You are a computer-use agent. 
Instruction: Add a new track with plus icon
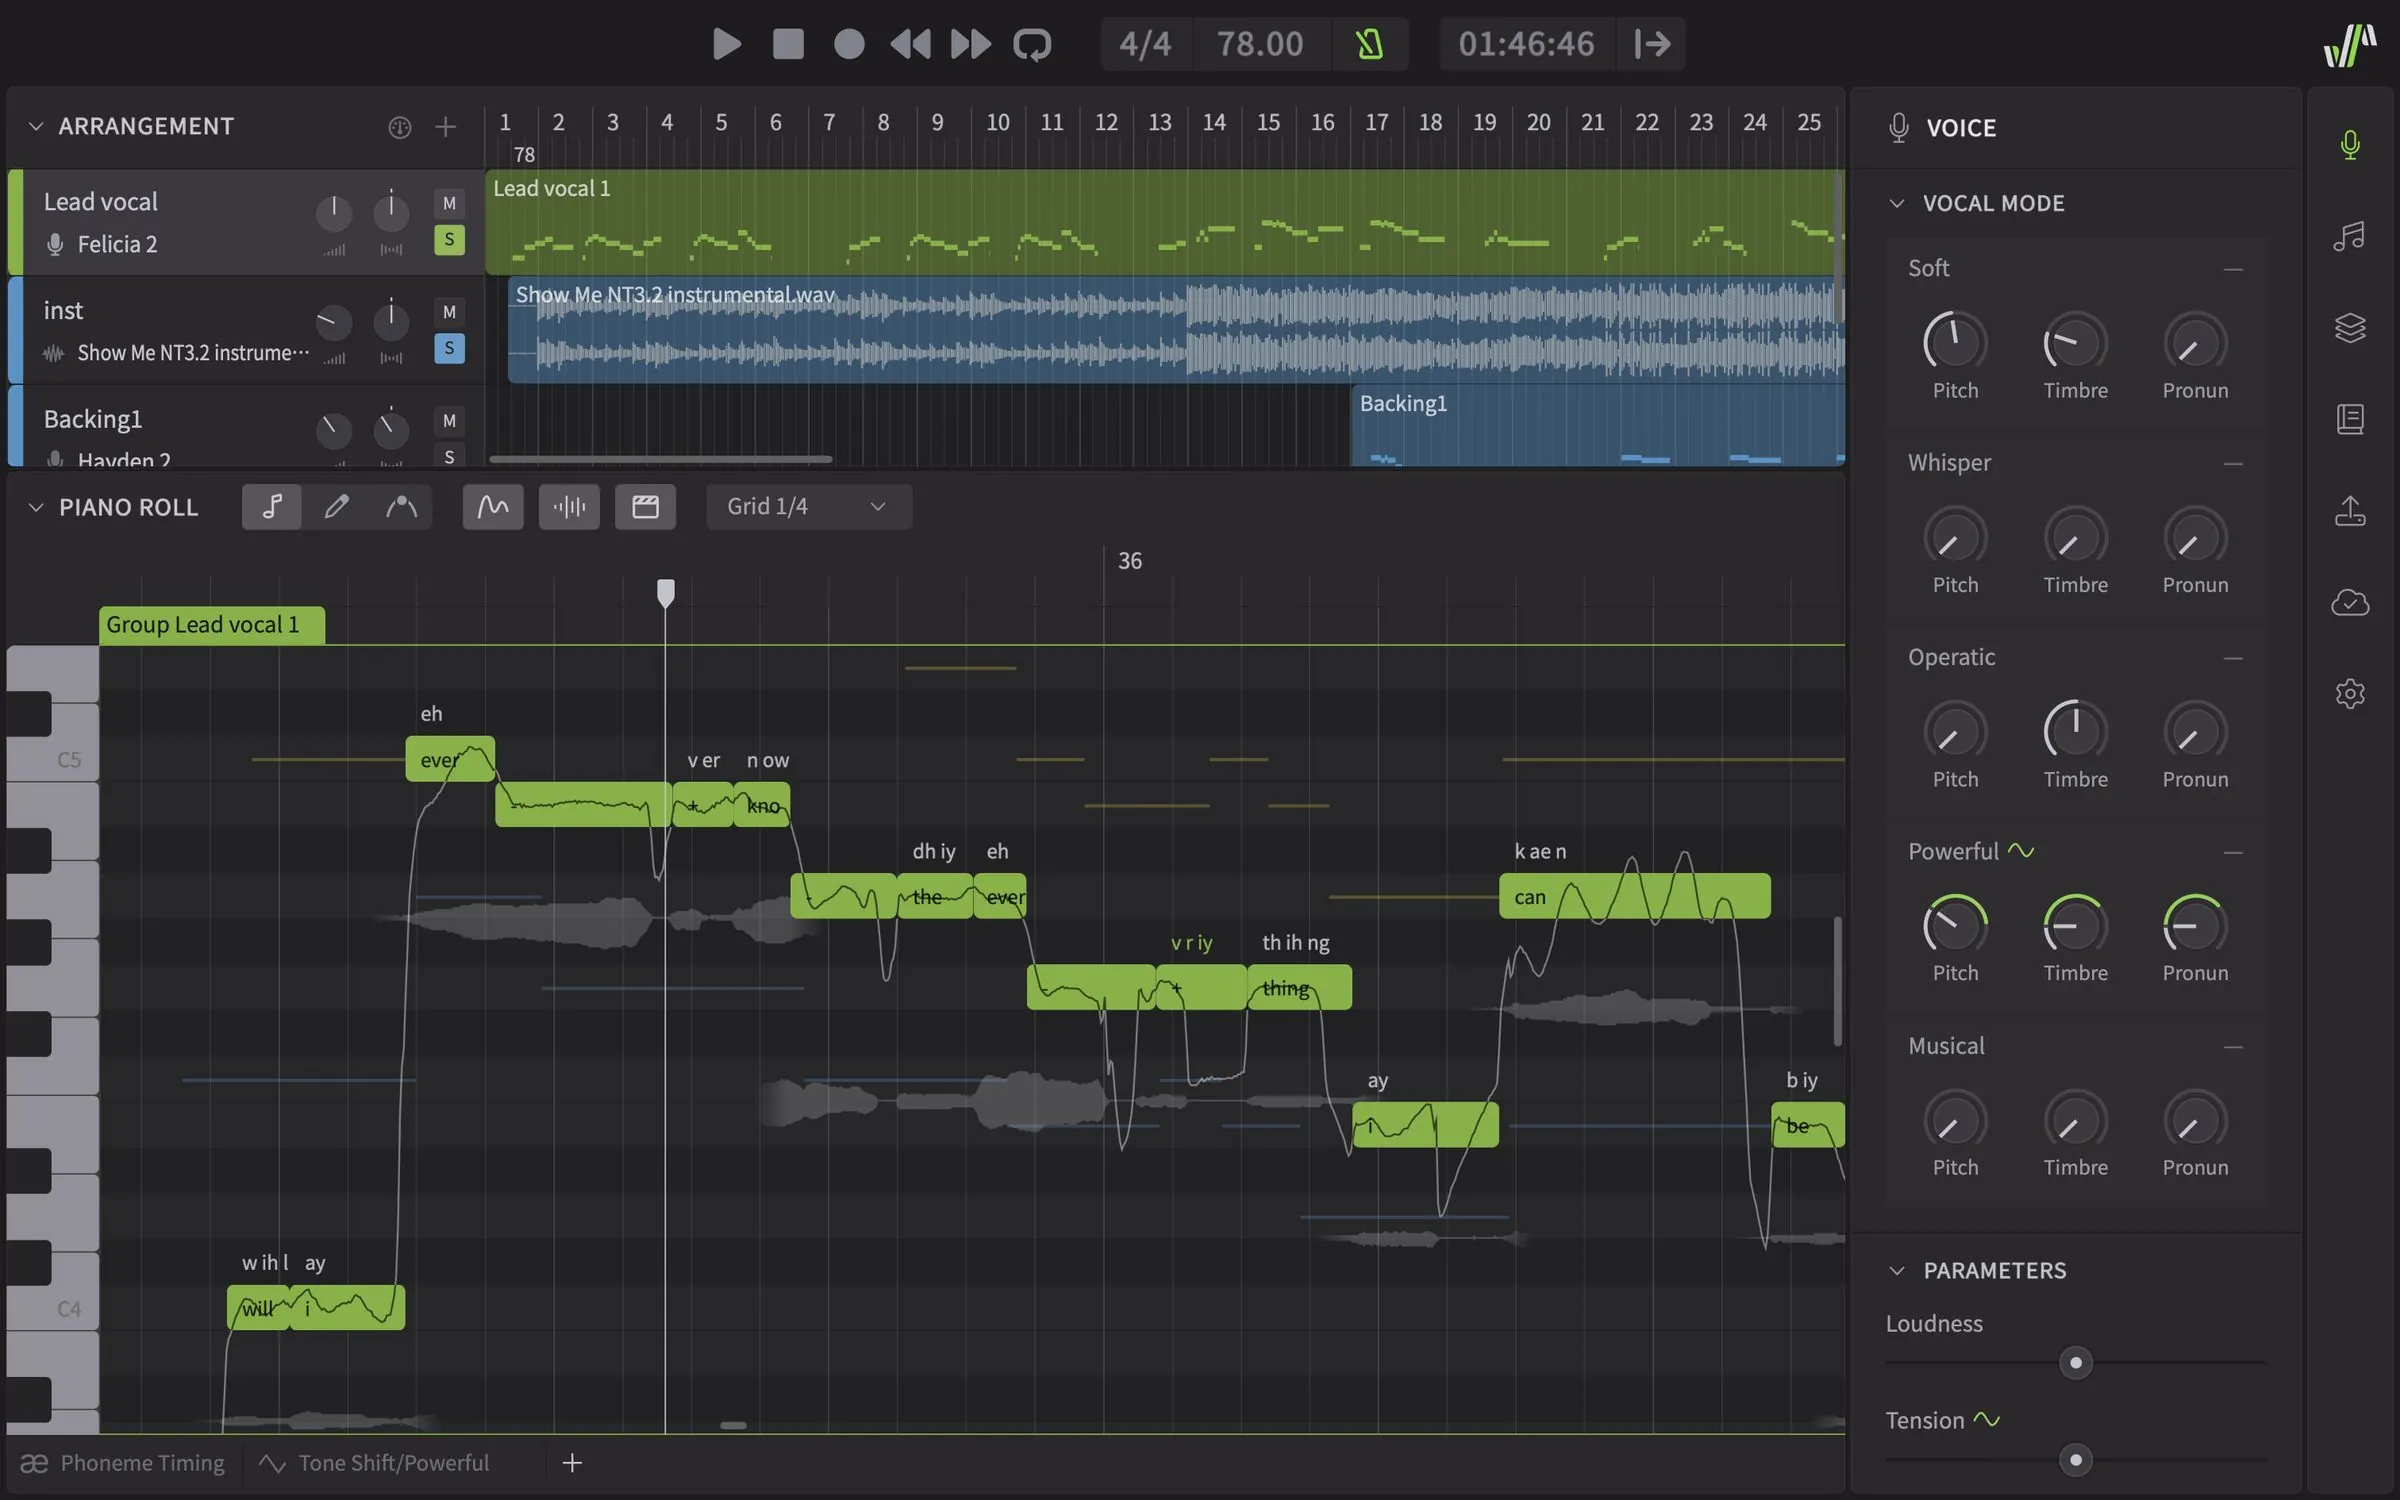[446, 127]
